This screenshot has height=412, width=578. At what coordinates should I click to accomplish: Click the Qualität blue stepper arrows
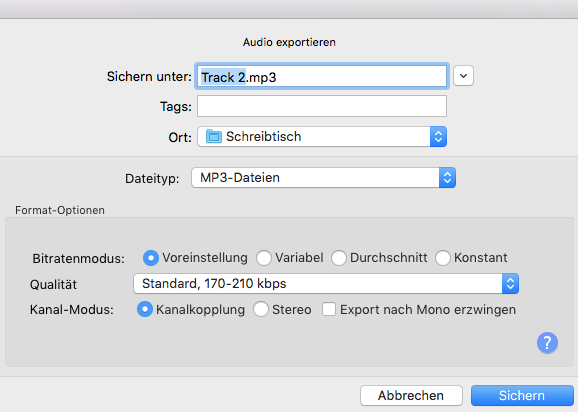(x=510, y=283)
